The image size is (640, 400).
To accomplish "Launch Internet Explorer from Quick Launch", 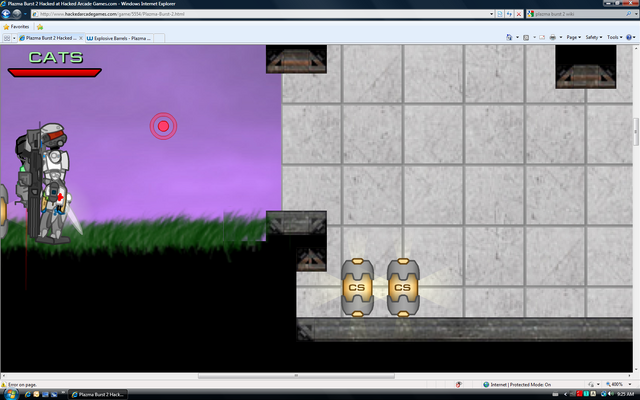I will (x=28, y=394).
